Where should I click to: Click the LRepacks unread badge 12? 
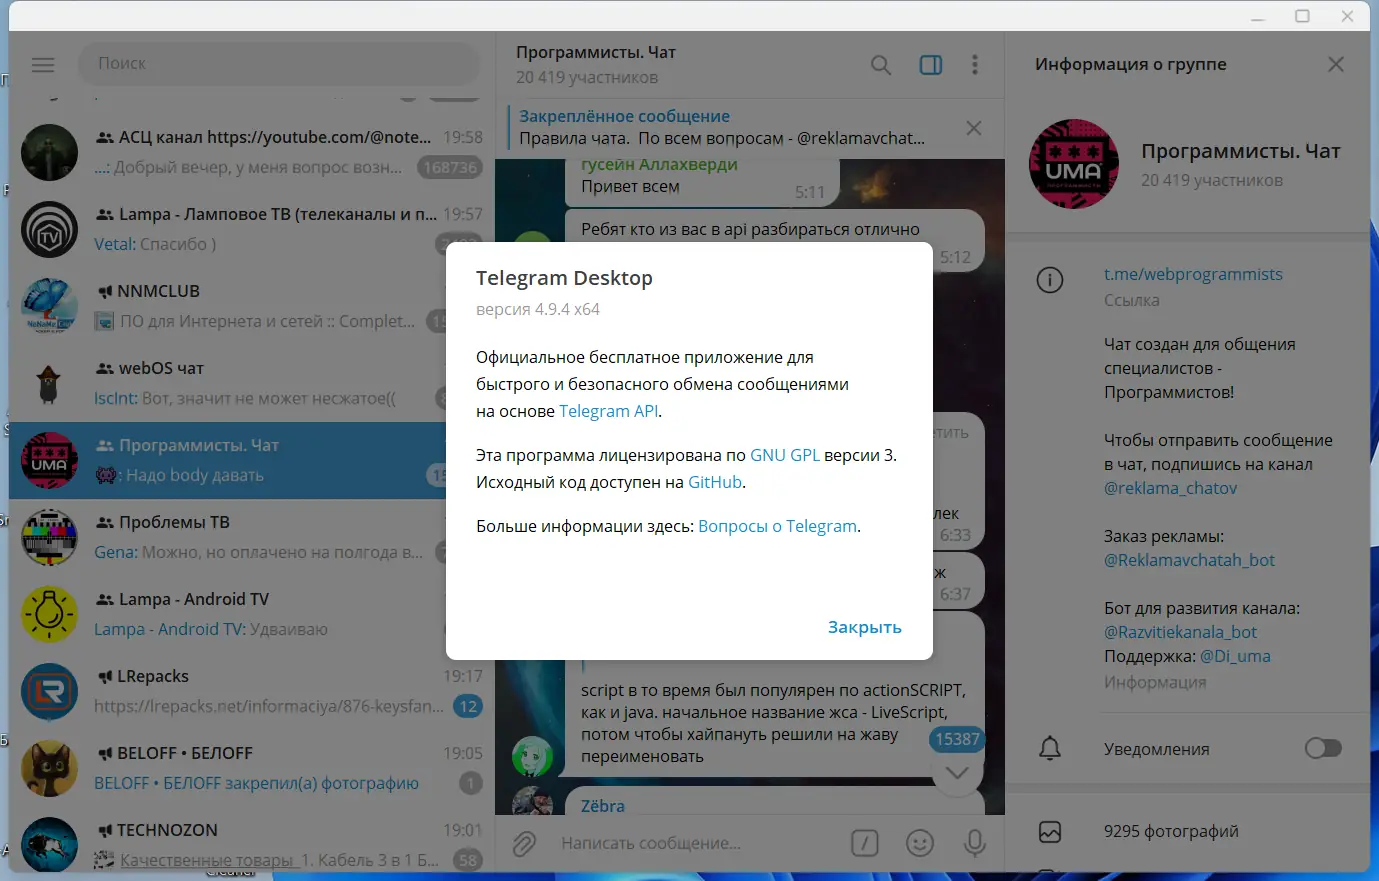[x=468, y=706]
